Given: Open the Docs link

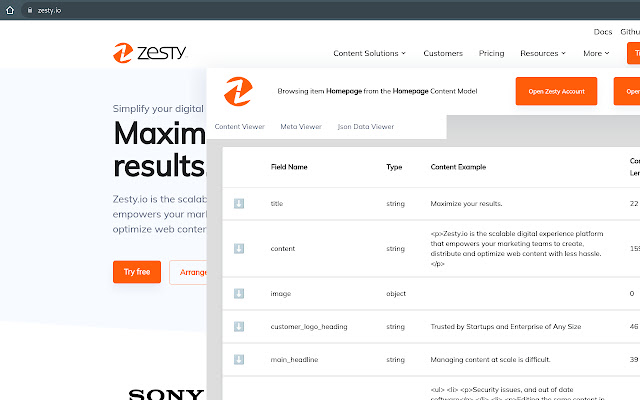Looking at the screenshot, I should 603,32.
